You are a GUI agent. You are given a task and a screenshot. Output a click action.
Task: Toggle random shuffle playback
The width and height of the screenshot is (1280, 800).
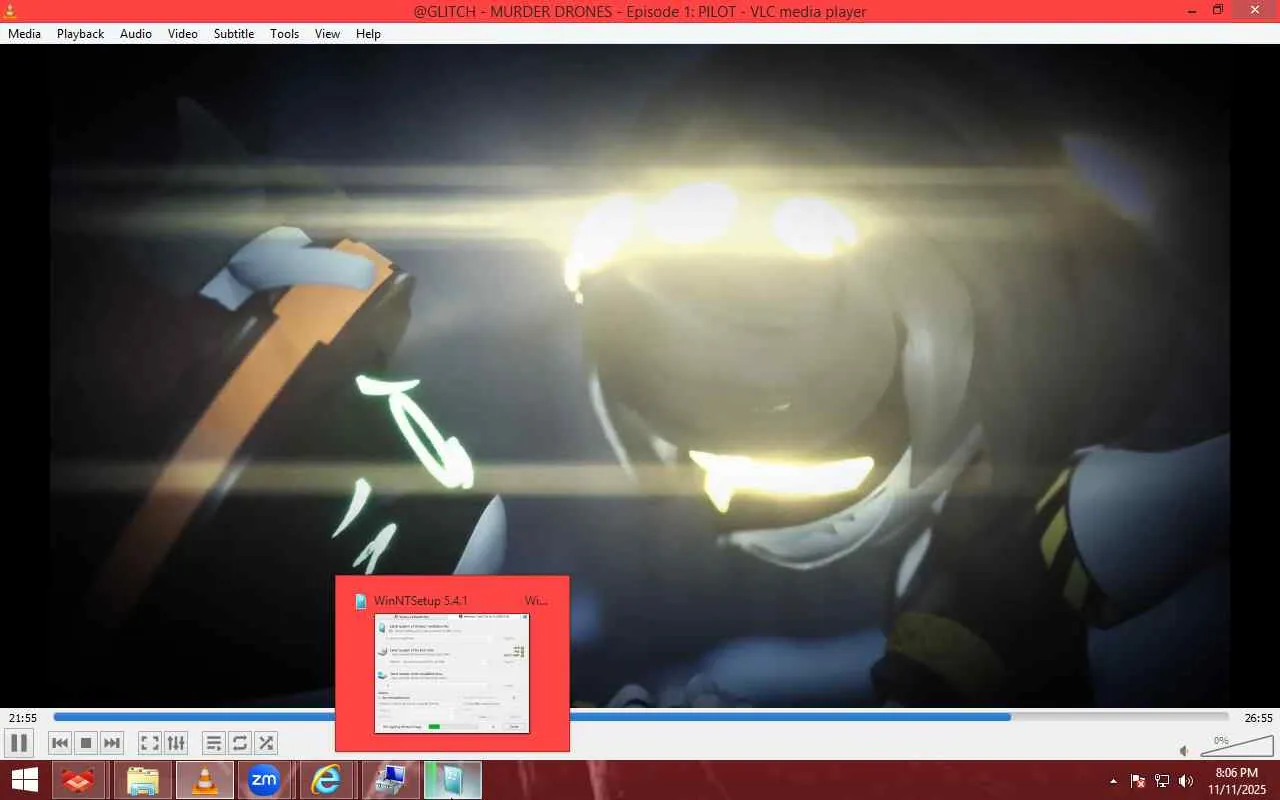(266, 743)
